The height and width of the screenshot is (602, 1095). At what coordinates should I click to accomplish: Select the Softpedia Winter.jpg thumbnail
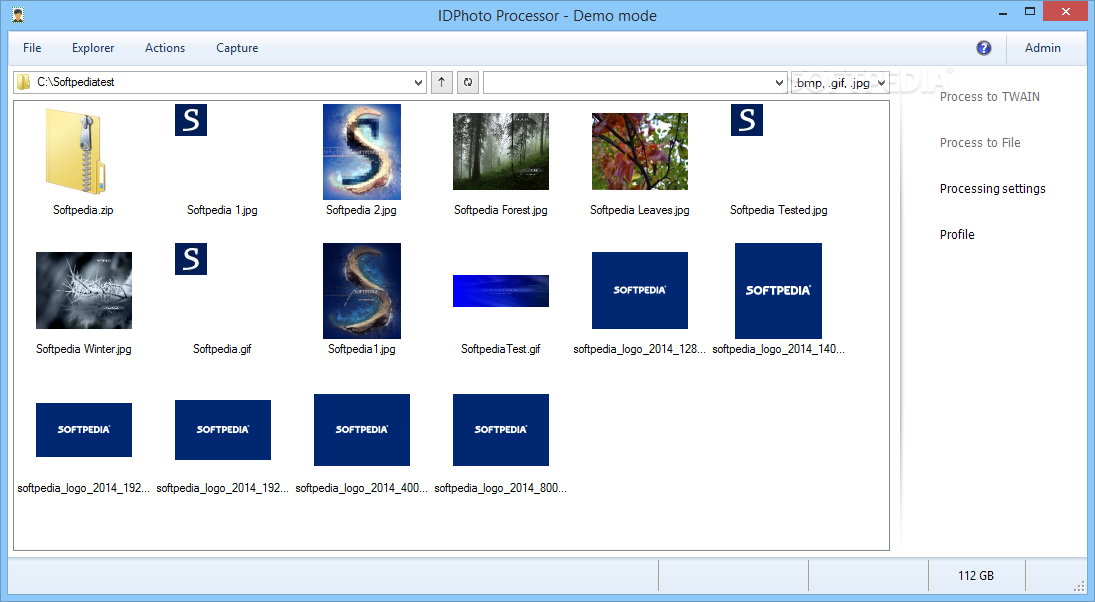(84, 291)
